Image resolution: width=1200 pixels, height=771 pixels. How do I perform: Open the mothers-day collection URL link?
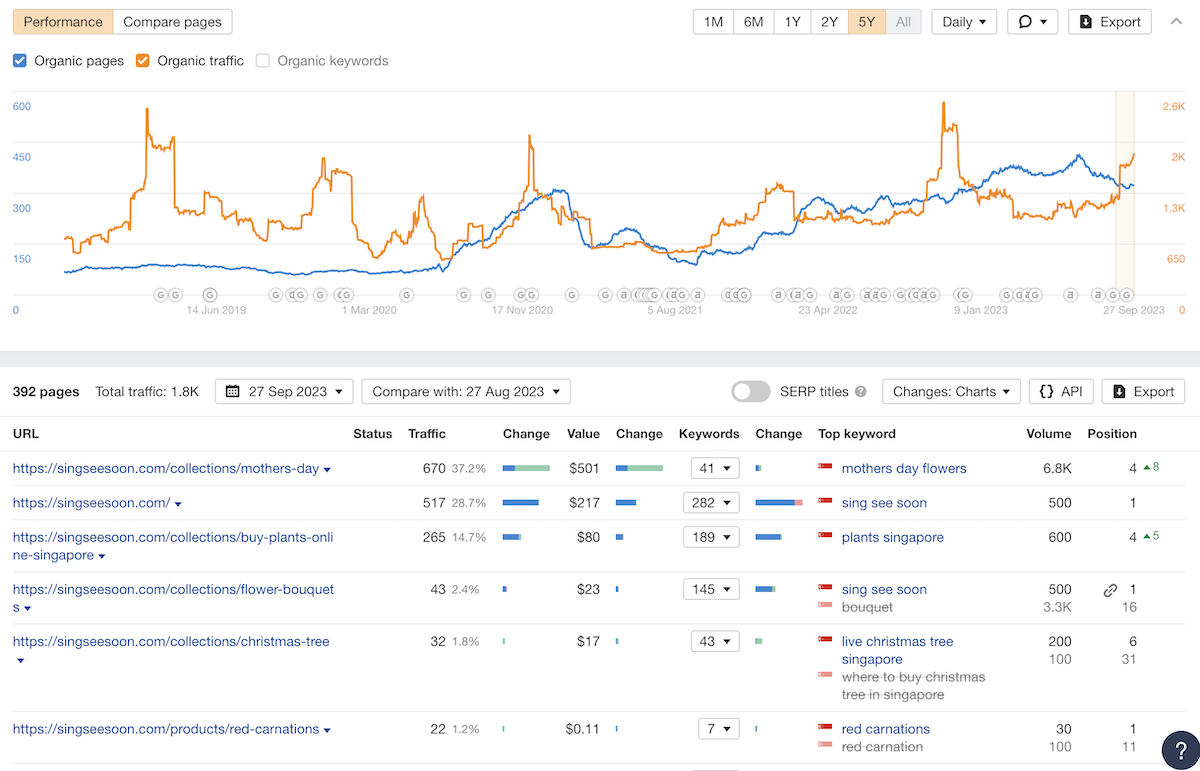[165, 468]
